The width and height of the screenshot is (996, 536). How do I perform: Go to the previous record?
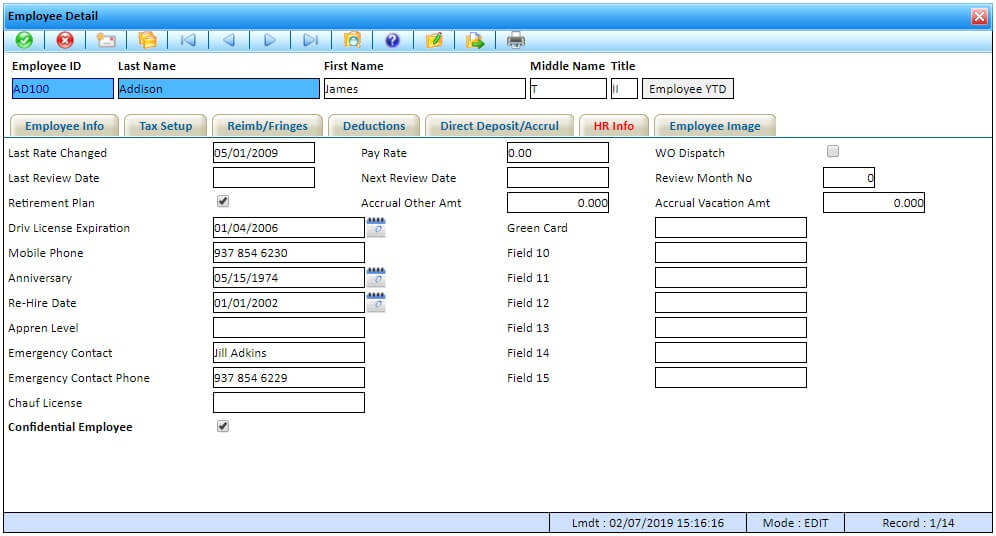pos(229,40)
